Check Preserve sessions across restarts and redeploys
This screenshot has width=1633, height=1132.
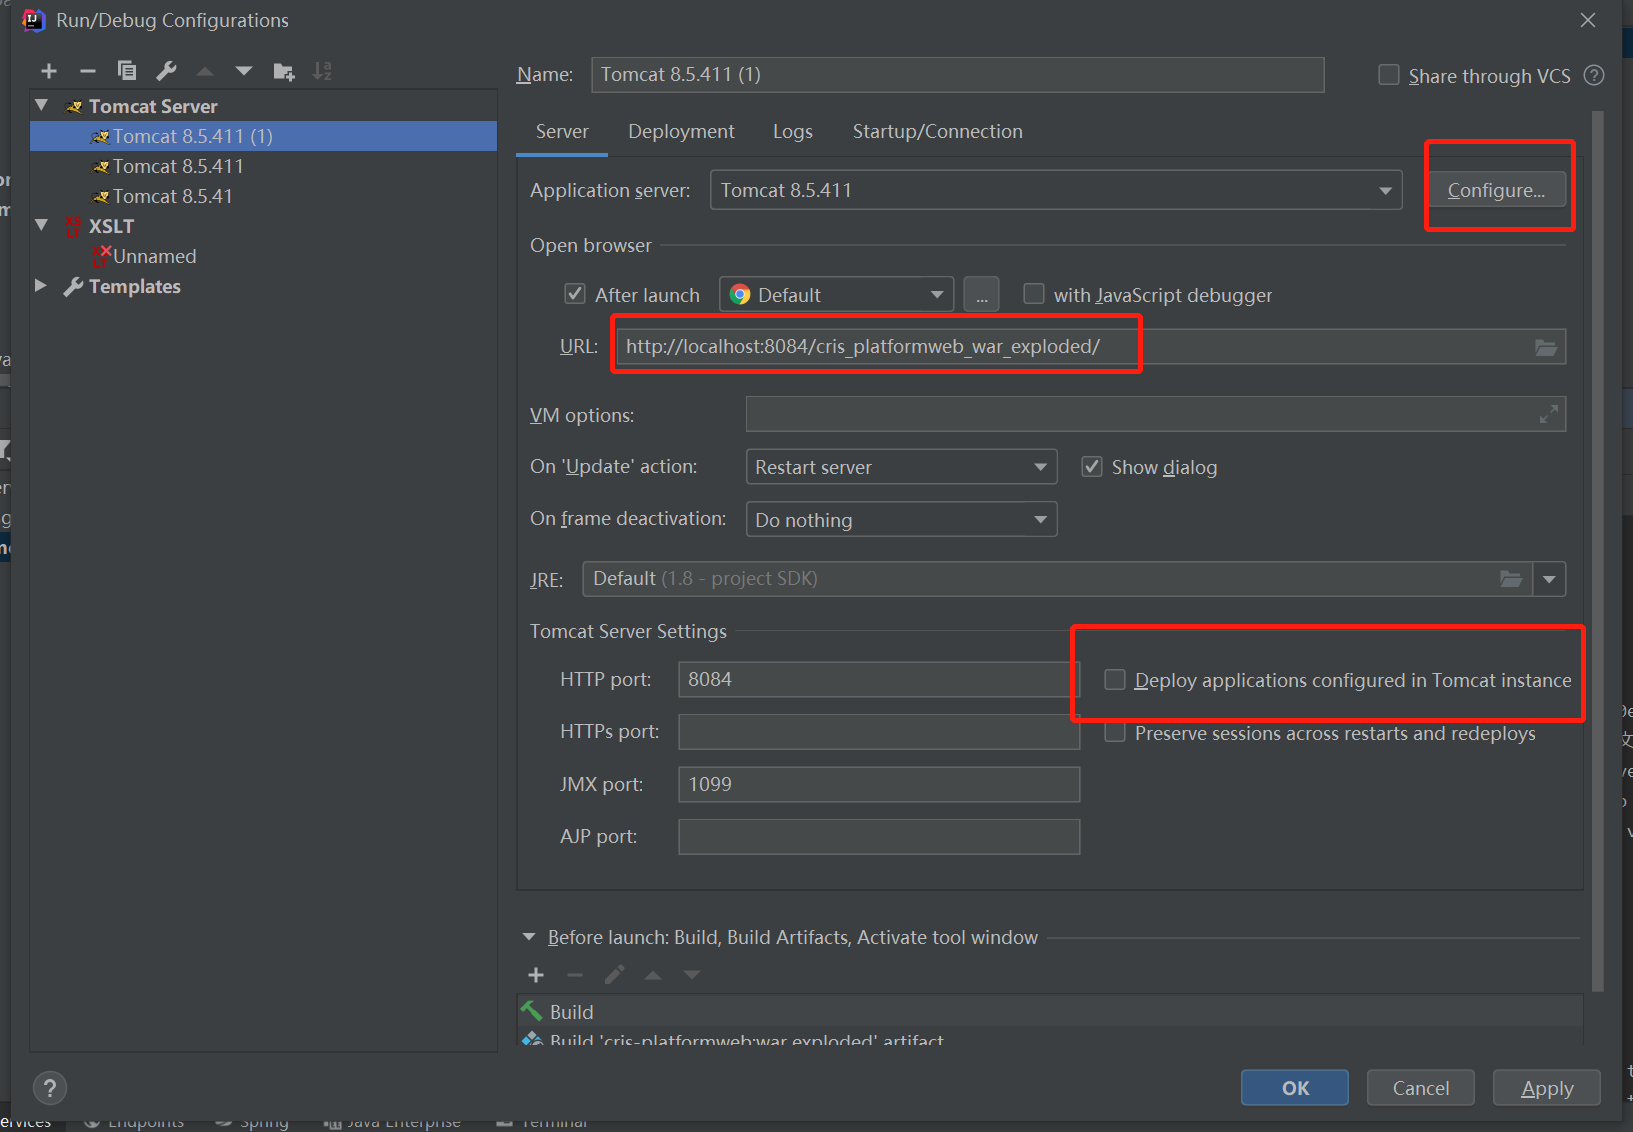[x=1115, y=733]
